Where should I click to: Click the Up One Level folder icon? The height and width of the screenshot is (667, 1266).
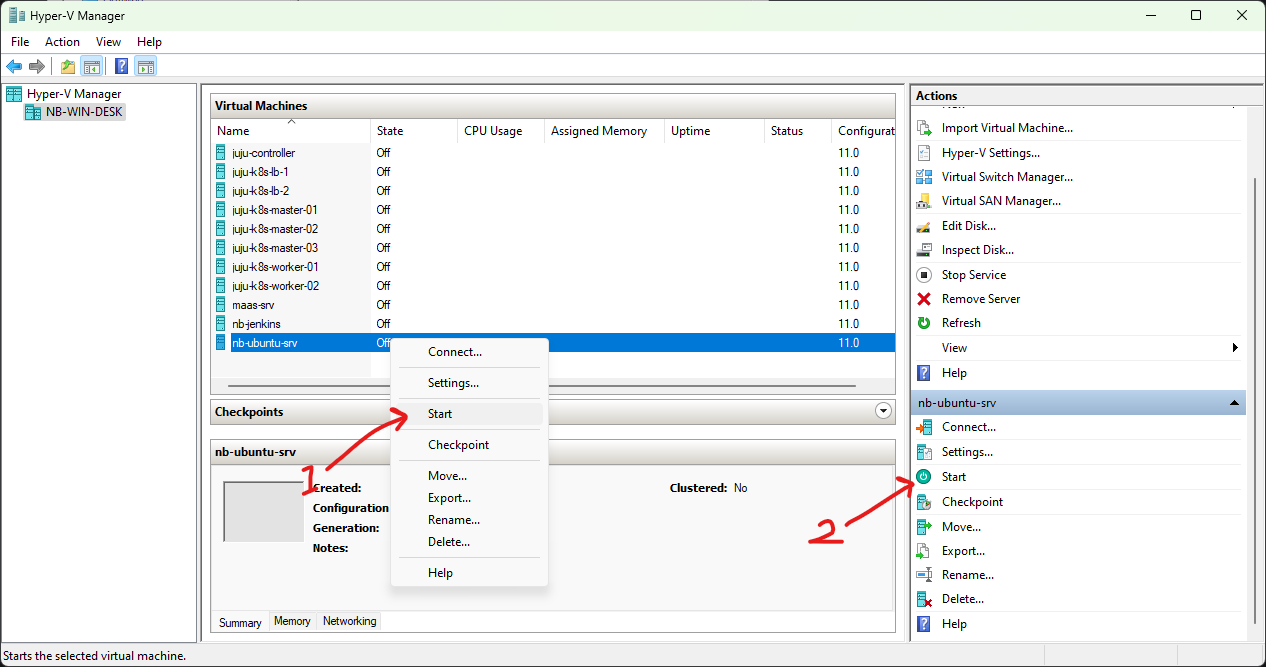pos(67,67)
